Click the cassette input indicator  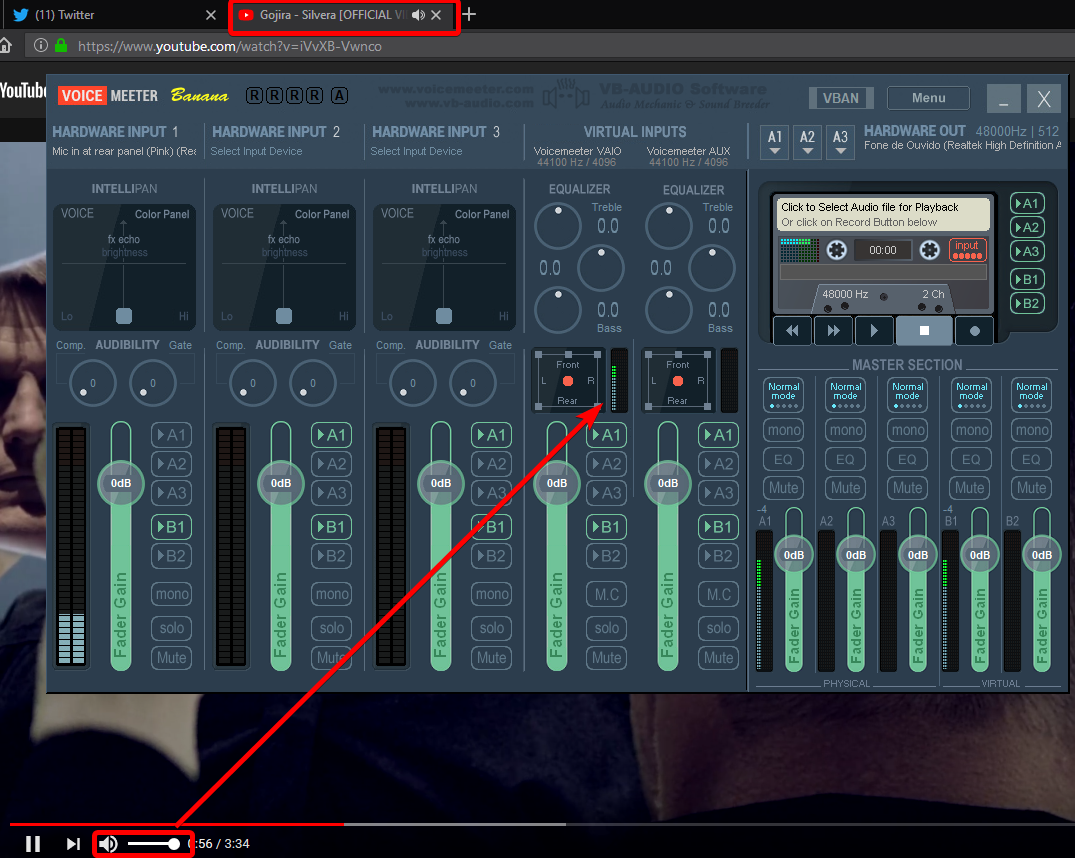967,250
